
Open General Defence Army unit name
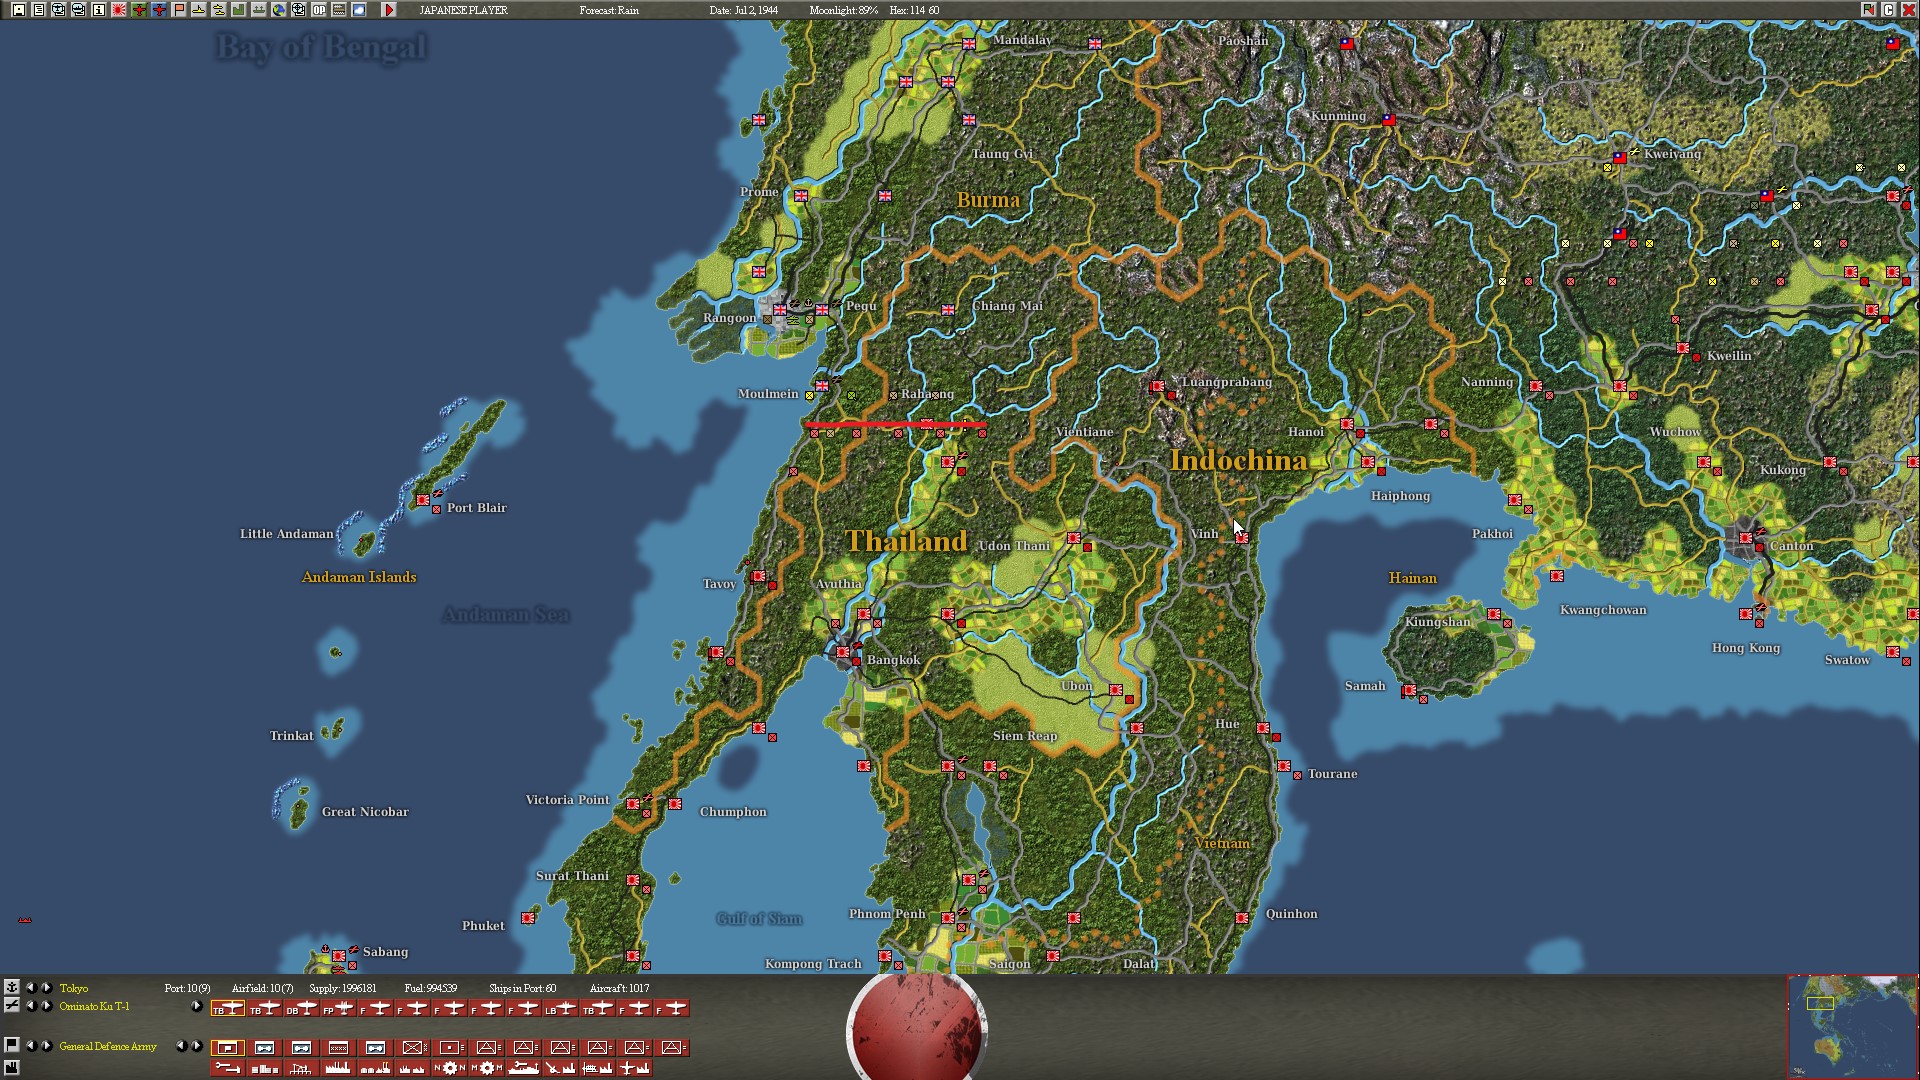108,1046
